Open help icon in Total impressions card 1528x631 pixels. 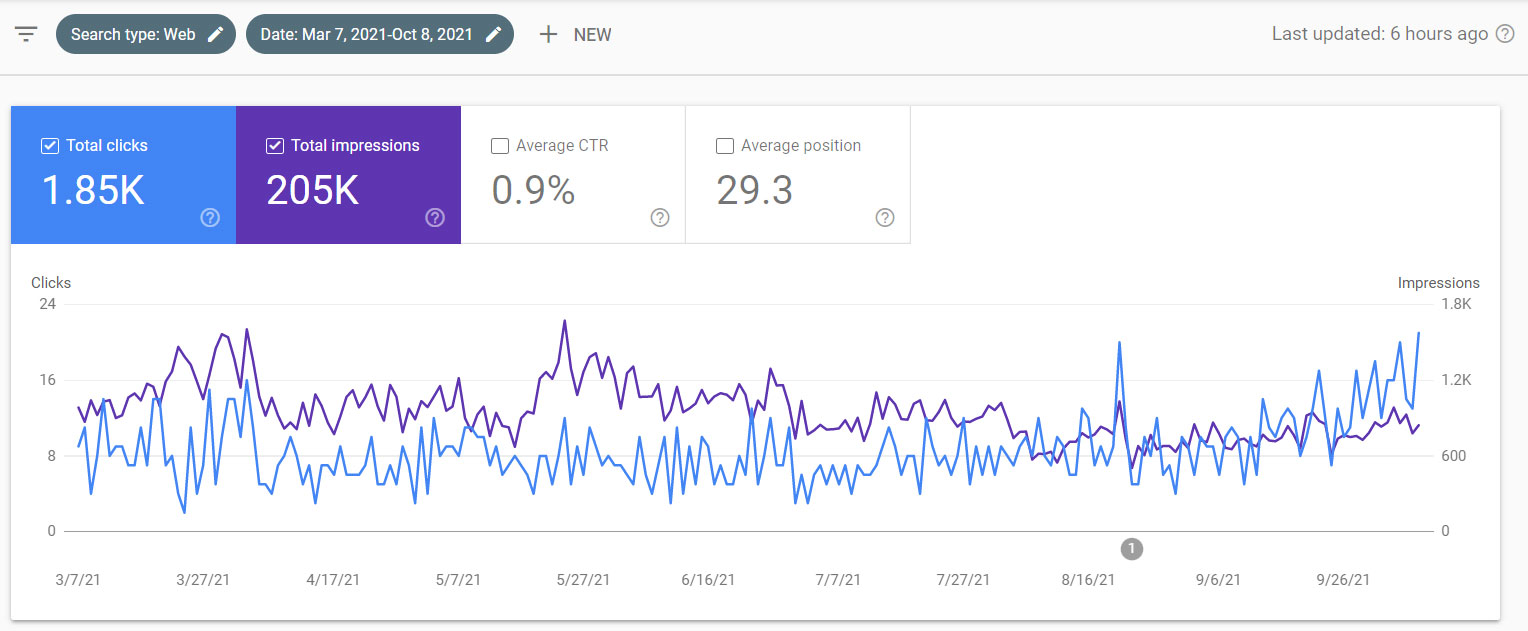pyautogui.click(x=435, y=217)
